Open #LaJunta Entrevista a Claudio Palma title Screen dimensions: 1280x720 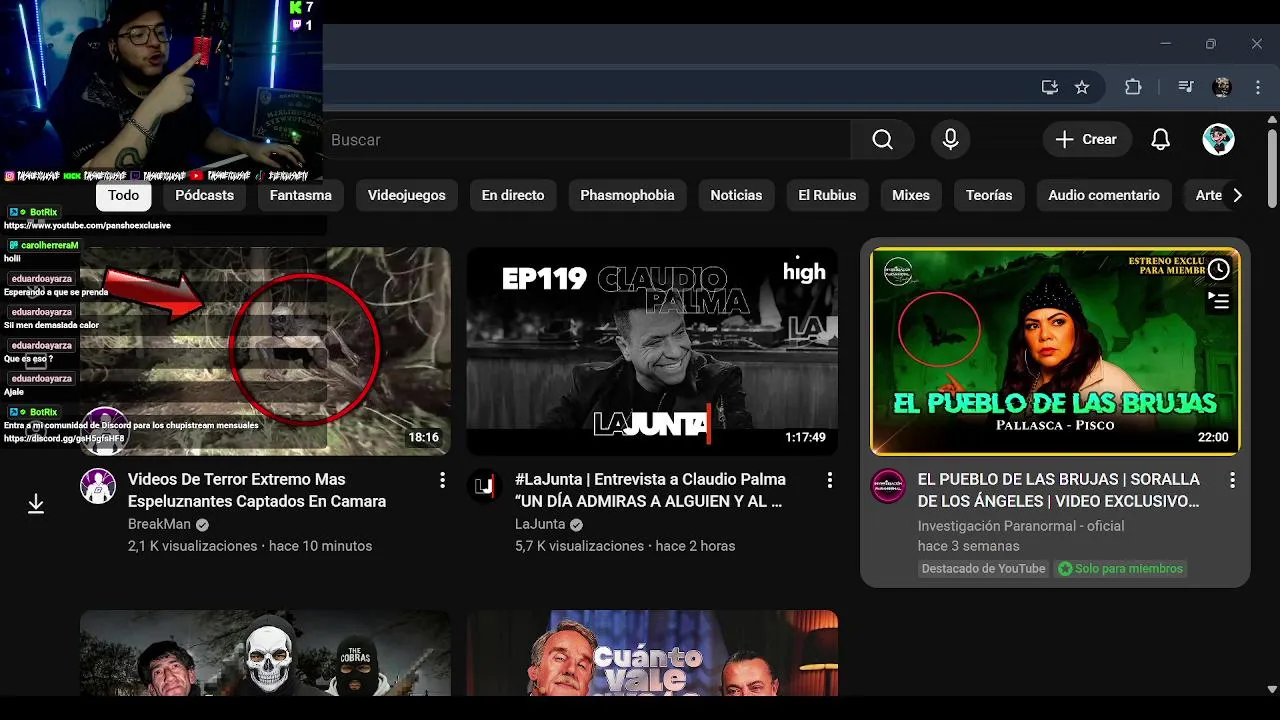coord(650,490)
